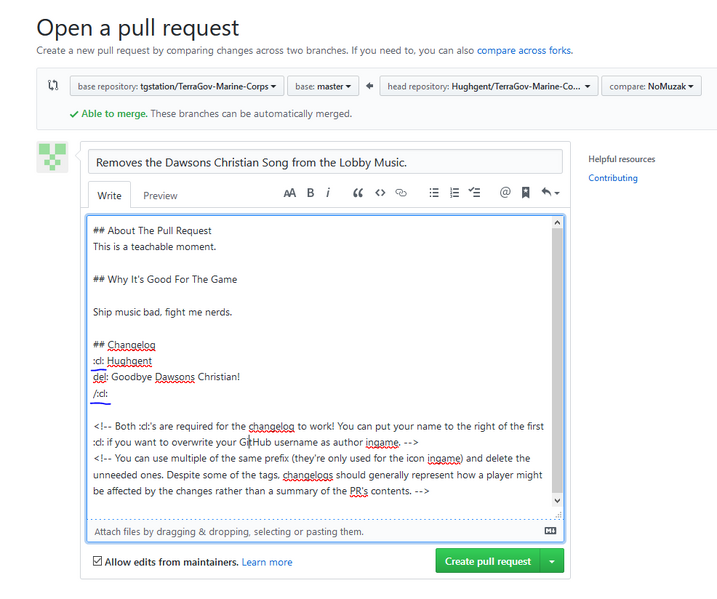Click '## About The Pull Request' line
The height and width of the screenshot is (599, 717).
tap(152, 230)
